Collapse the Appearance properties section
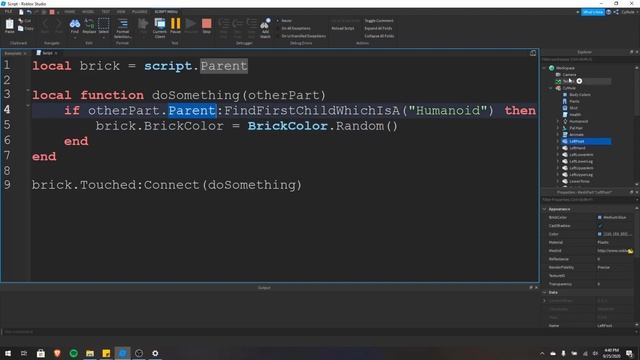Image resolution: width=640 pixels, height=360 pixels. [x=544, y=209]
